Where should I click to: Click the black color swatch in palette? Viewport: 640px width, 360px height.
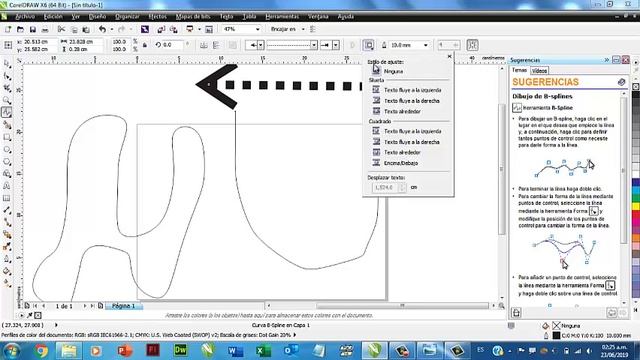636,95
